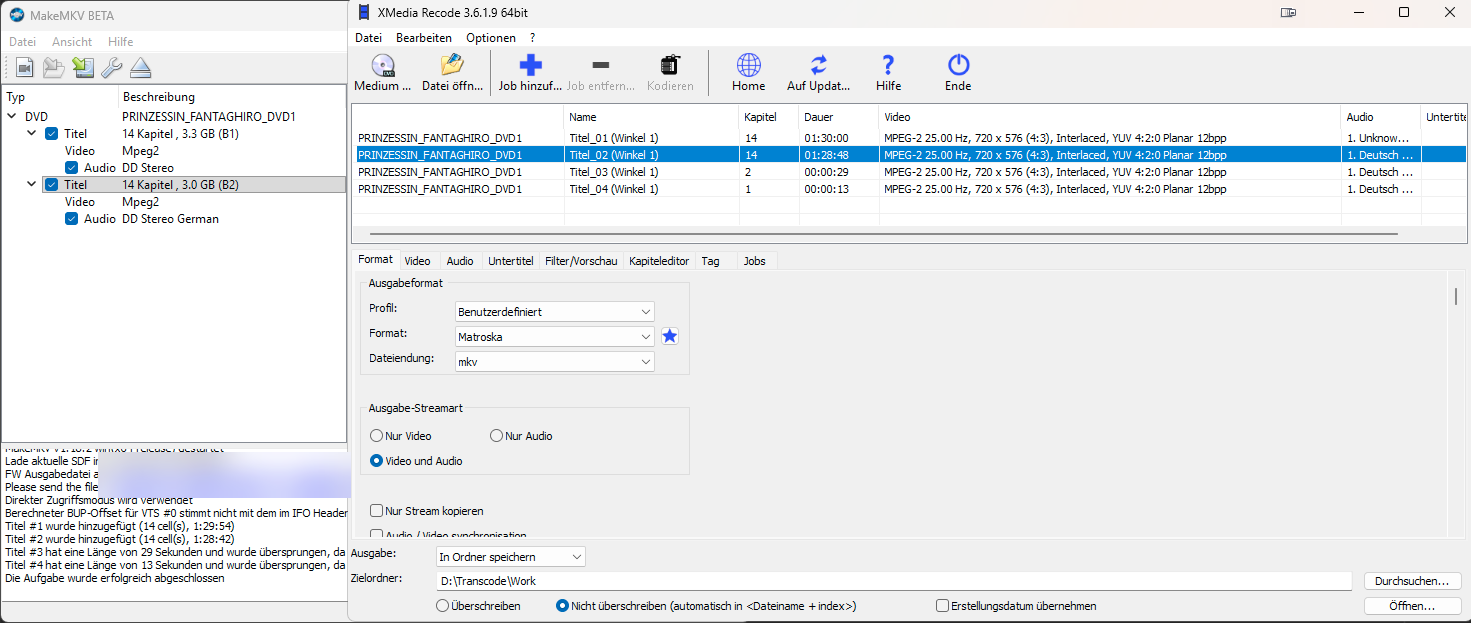Screen dimensions: 1471x623
Task: Click the Durchsuchen... button
Action: [1412, 581]
